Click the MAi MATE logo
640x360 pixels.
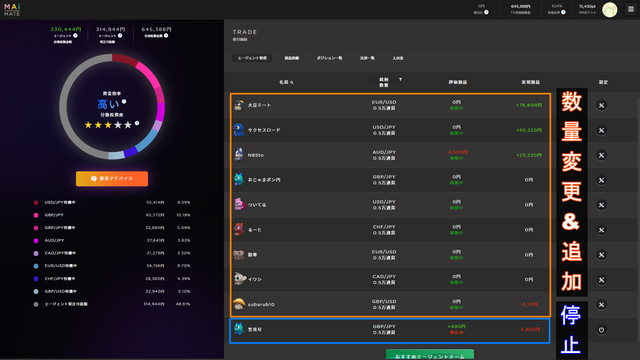tap(12, 10)
